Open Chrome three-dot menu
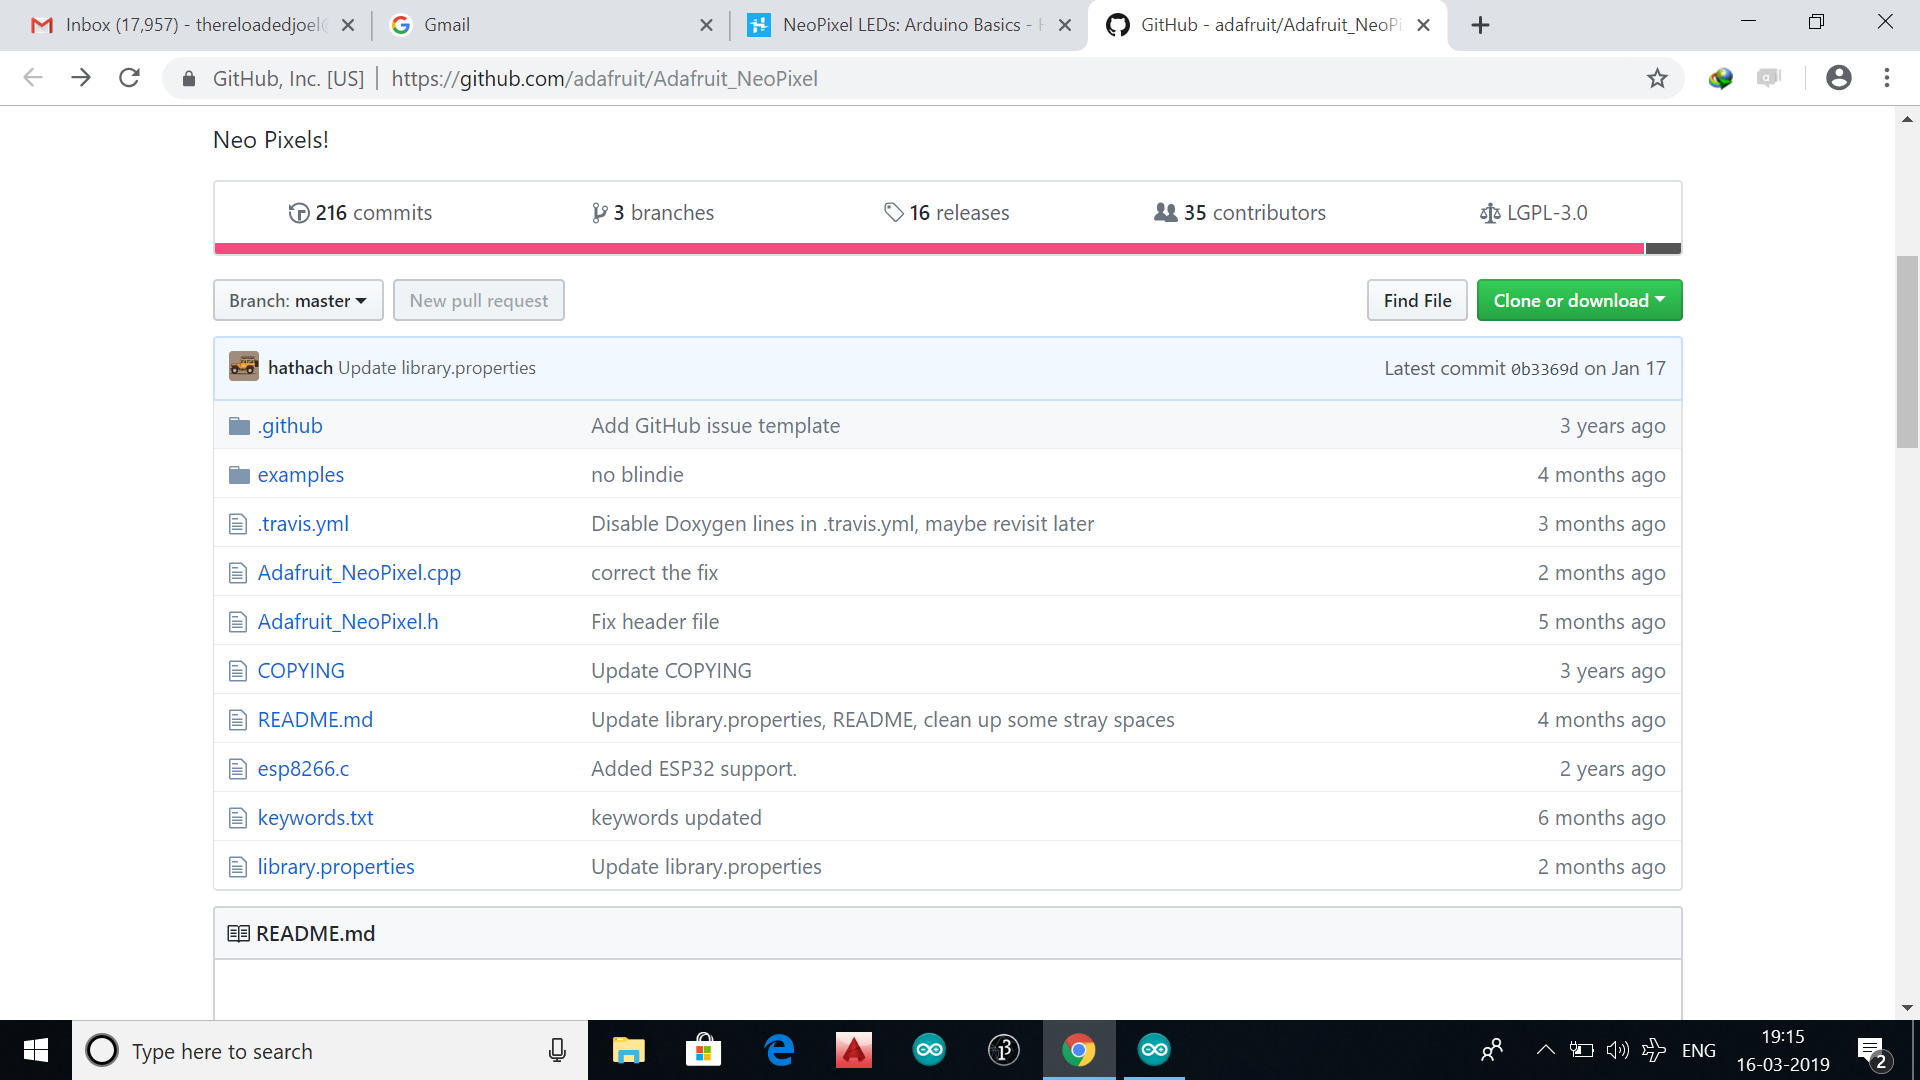 point(1886,78)
